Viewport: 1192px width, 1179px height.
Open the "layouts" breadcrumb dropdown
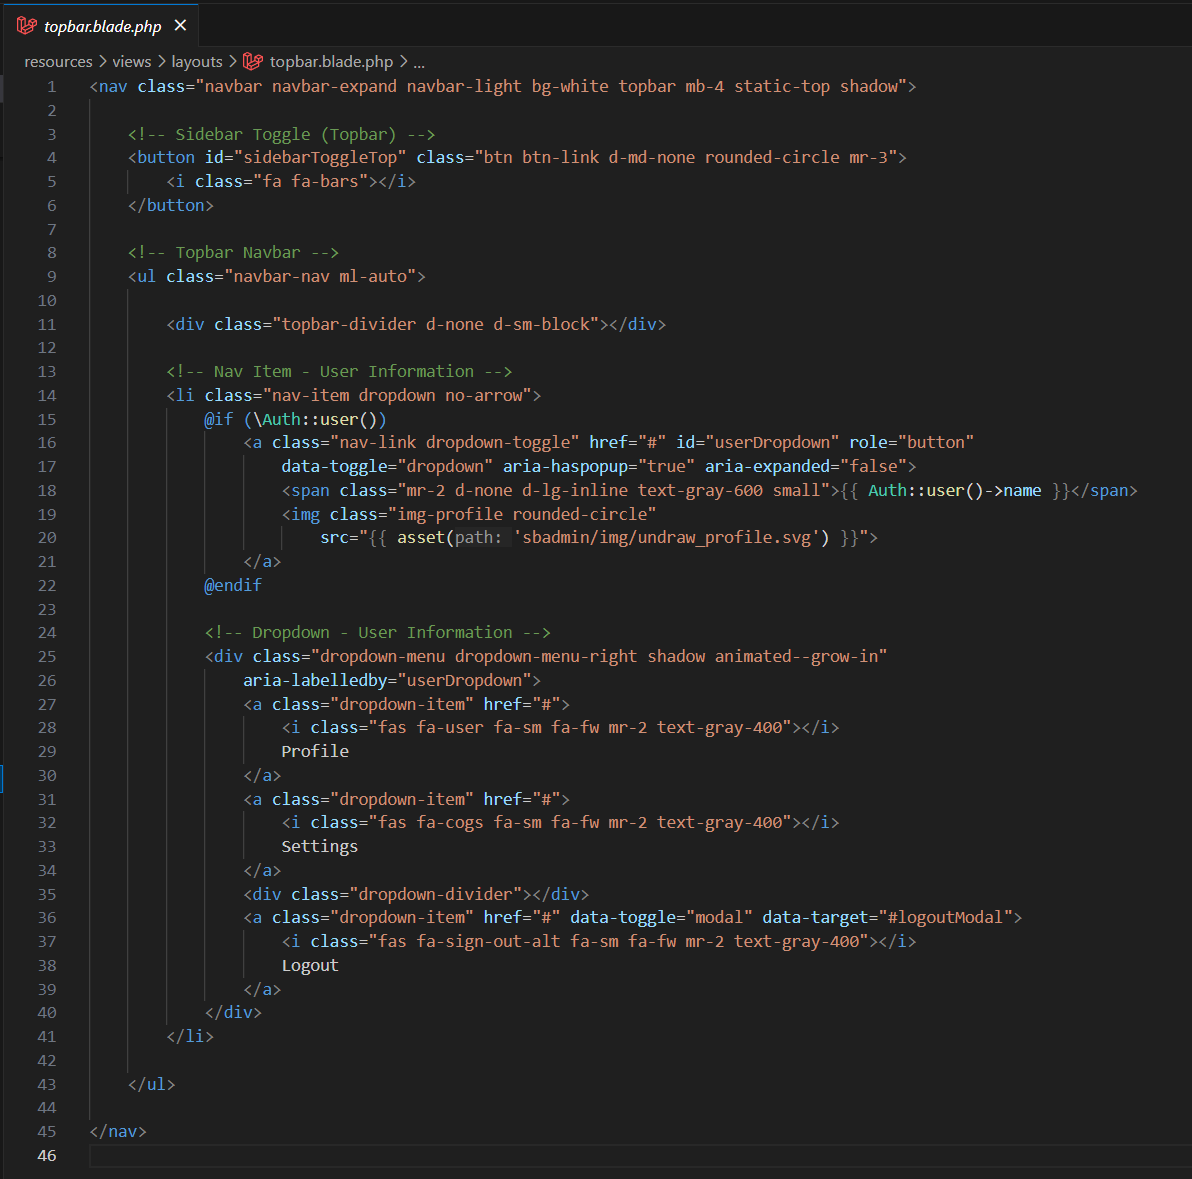(x=197, y=62)
